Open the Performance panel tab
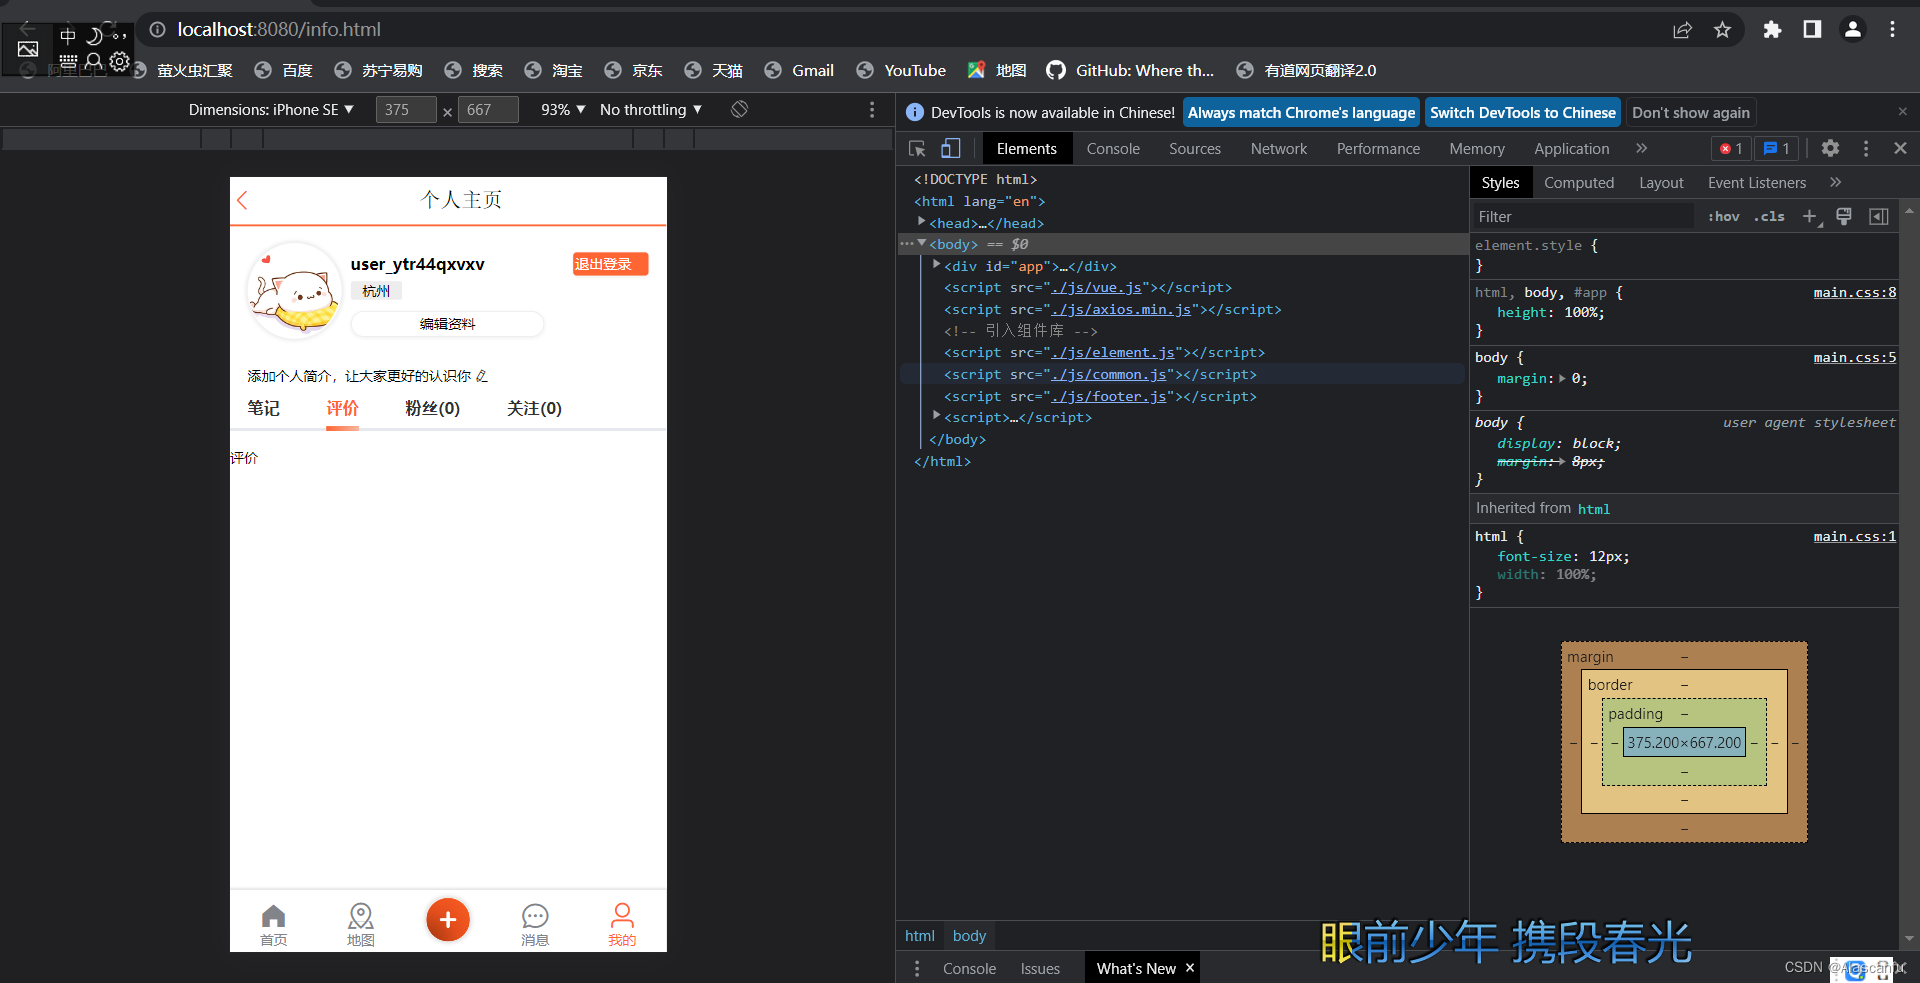1920x983 pixels. (1378, 148)
